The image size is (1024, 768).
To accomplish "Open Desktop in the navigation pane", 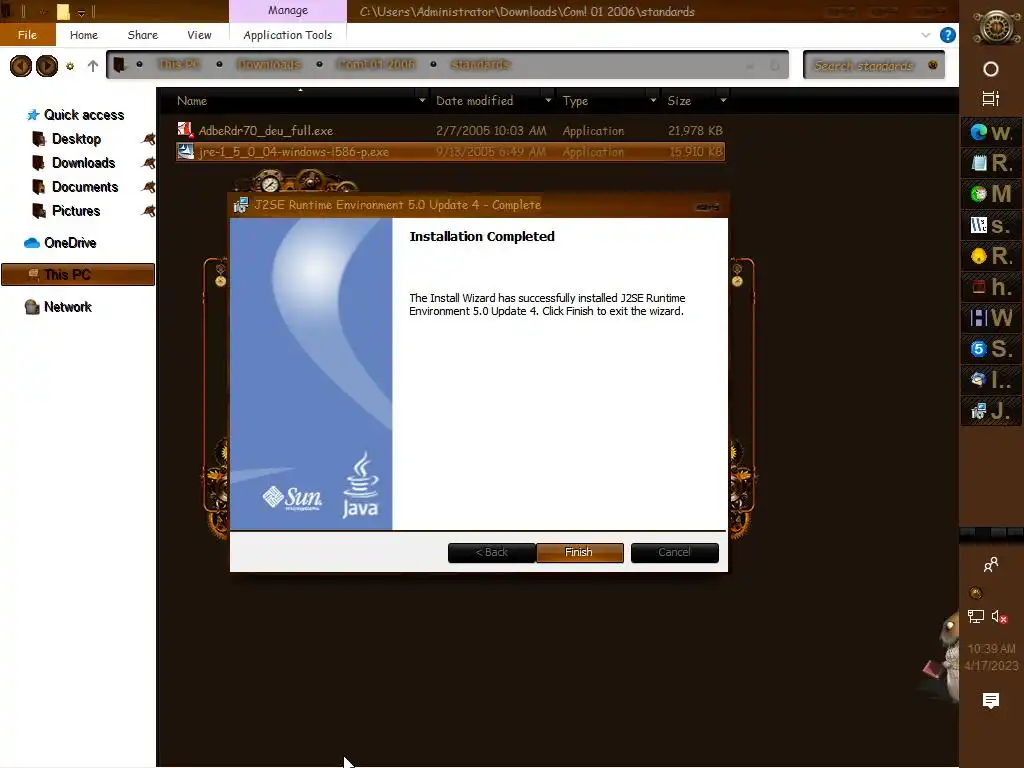I will click(76, 139).
